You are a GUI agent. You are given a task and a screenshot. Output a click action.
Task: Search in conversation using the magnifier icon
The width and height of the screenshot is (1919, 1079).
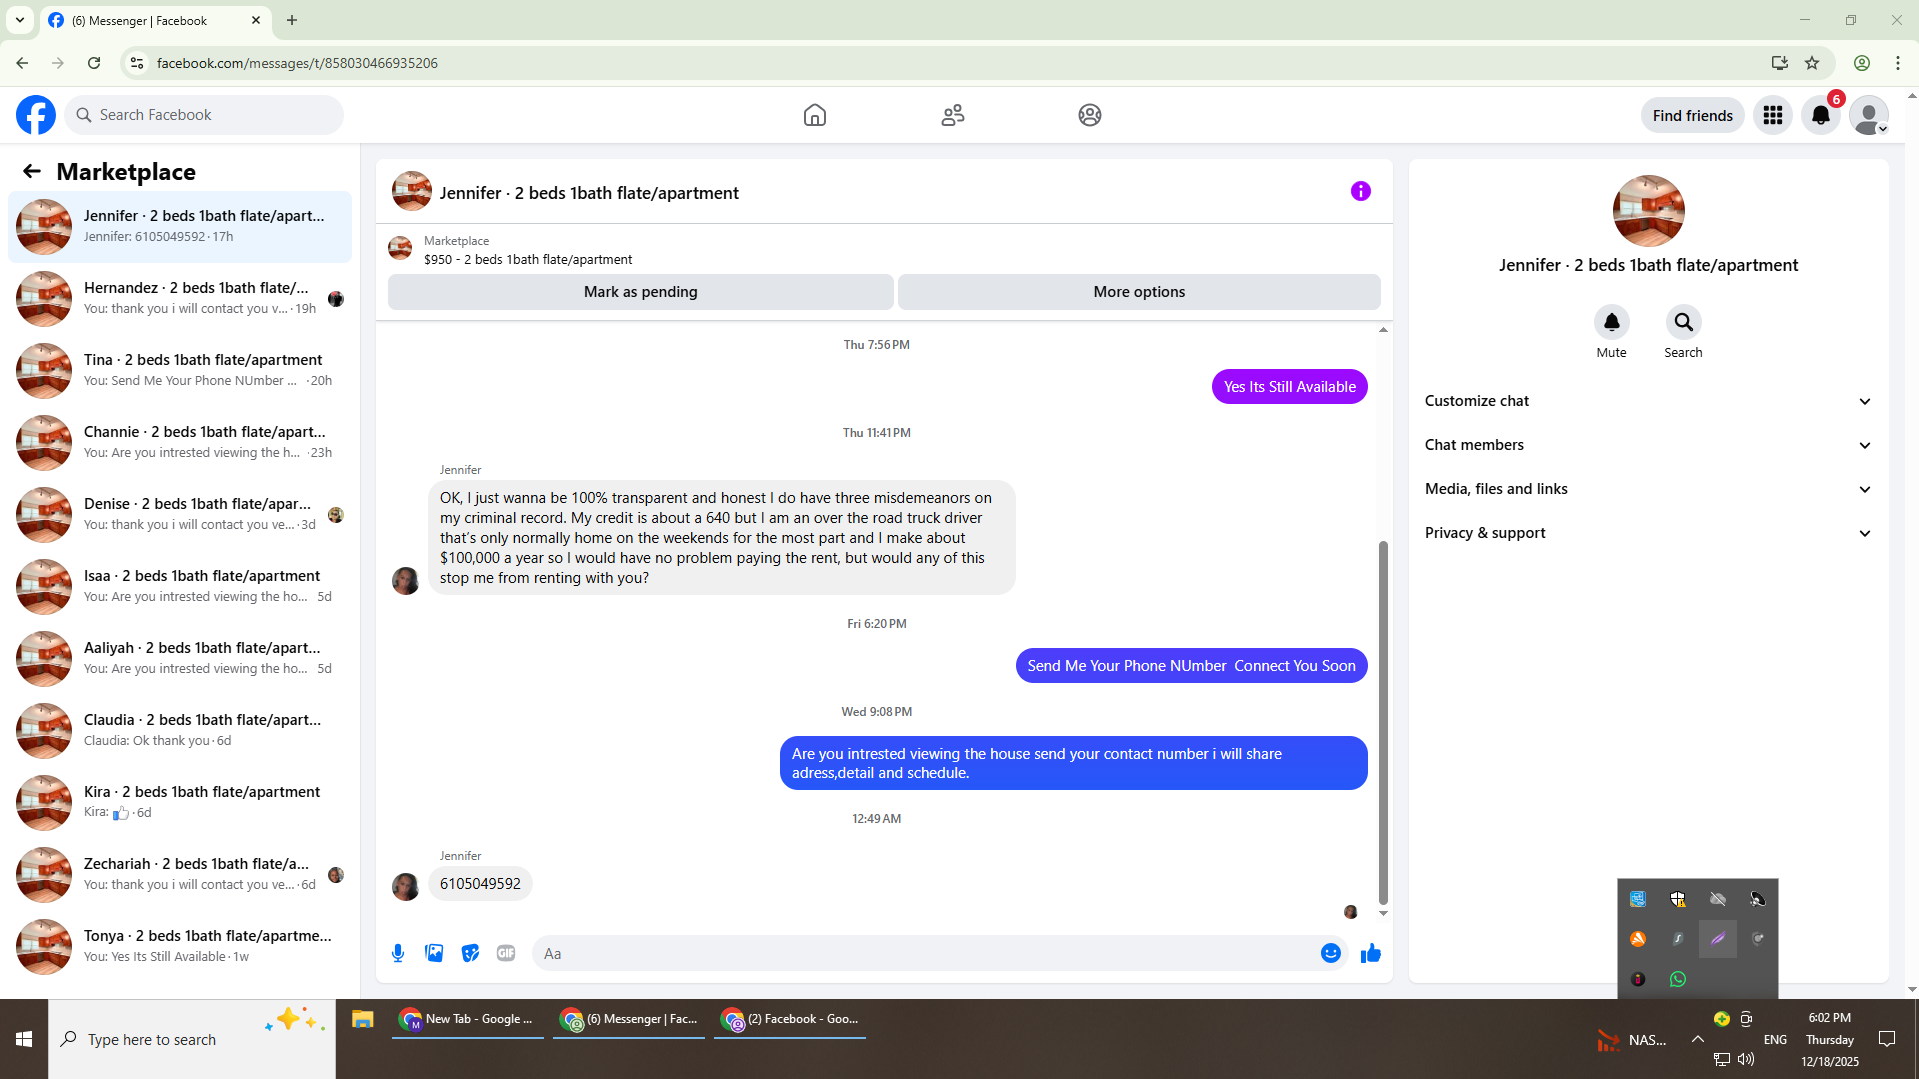1684,322
